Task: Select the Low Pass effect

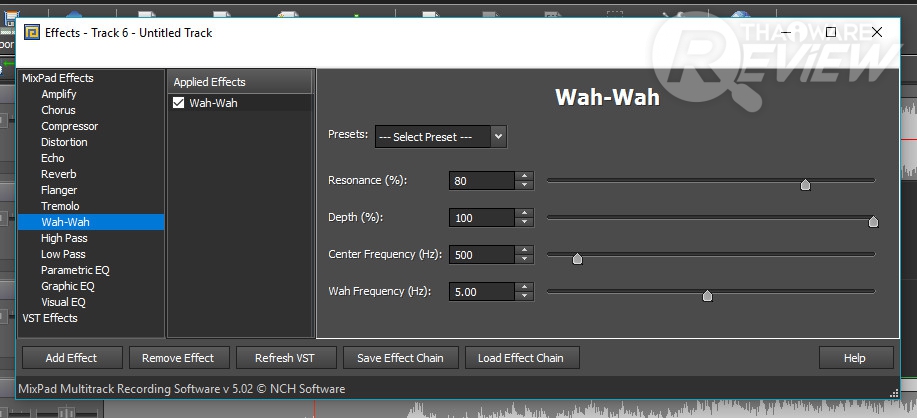Action: click(x=63, y=254)
